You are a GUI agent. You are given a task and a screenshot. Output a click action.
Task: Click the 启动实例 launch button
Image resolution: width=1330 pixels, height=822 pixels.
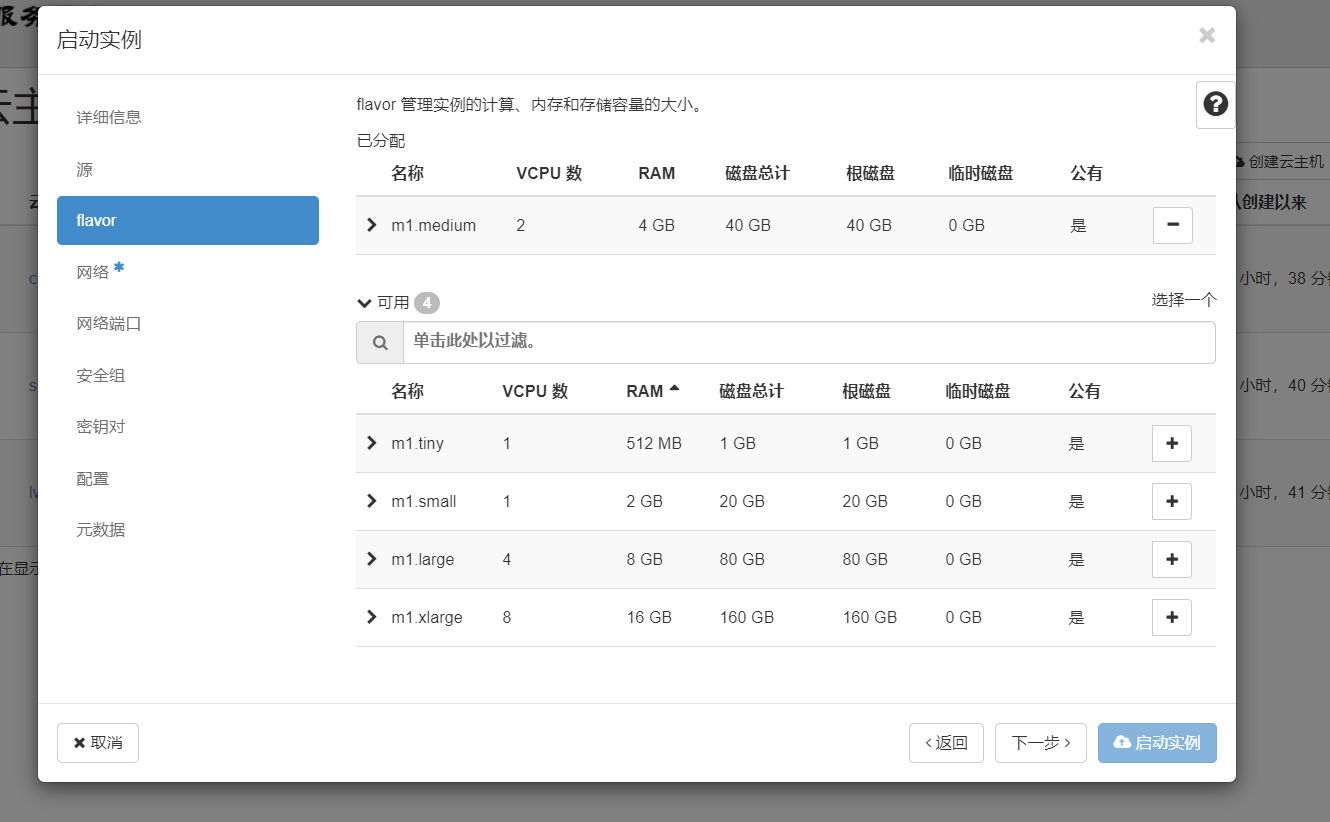point(1157,743)
